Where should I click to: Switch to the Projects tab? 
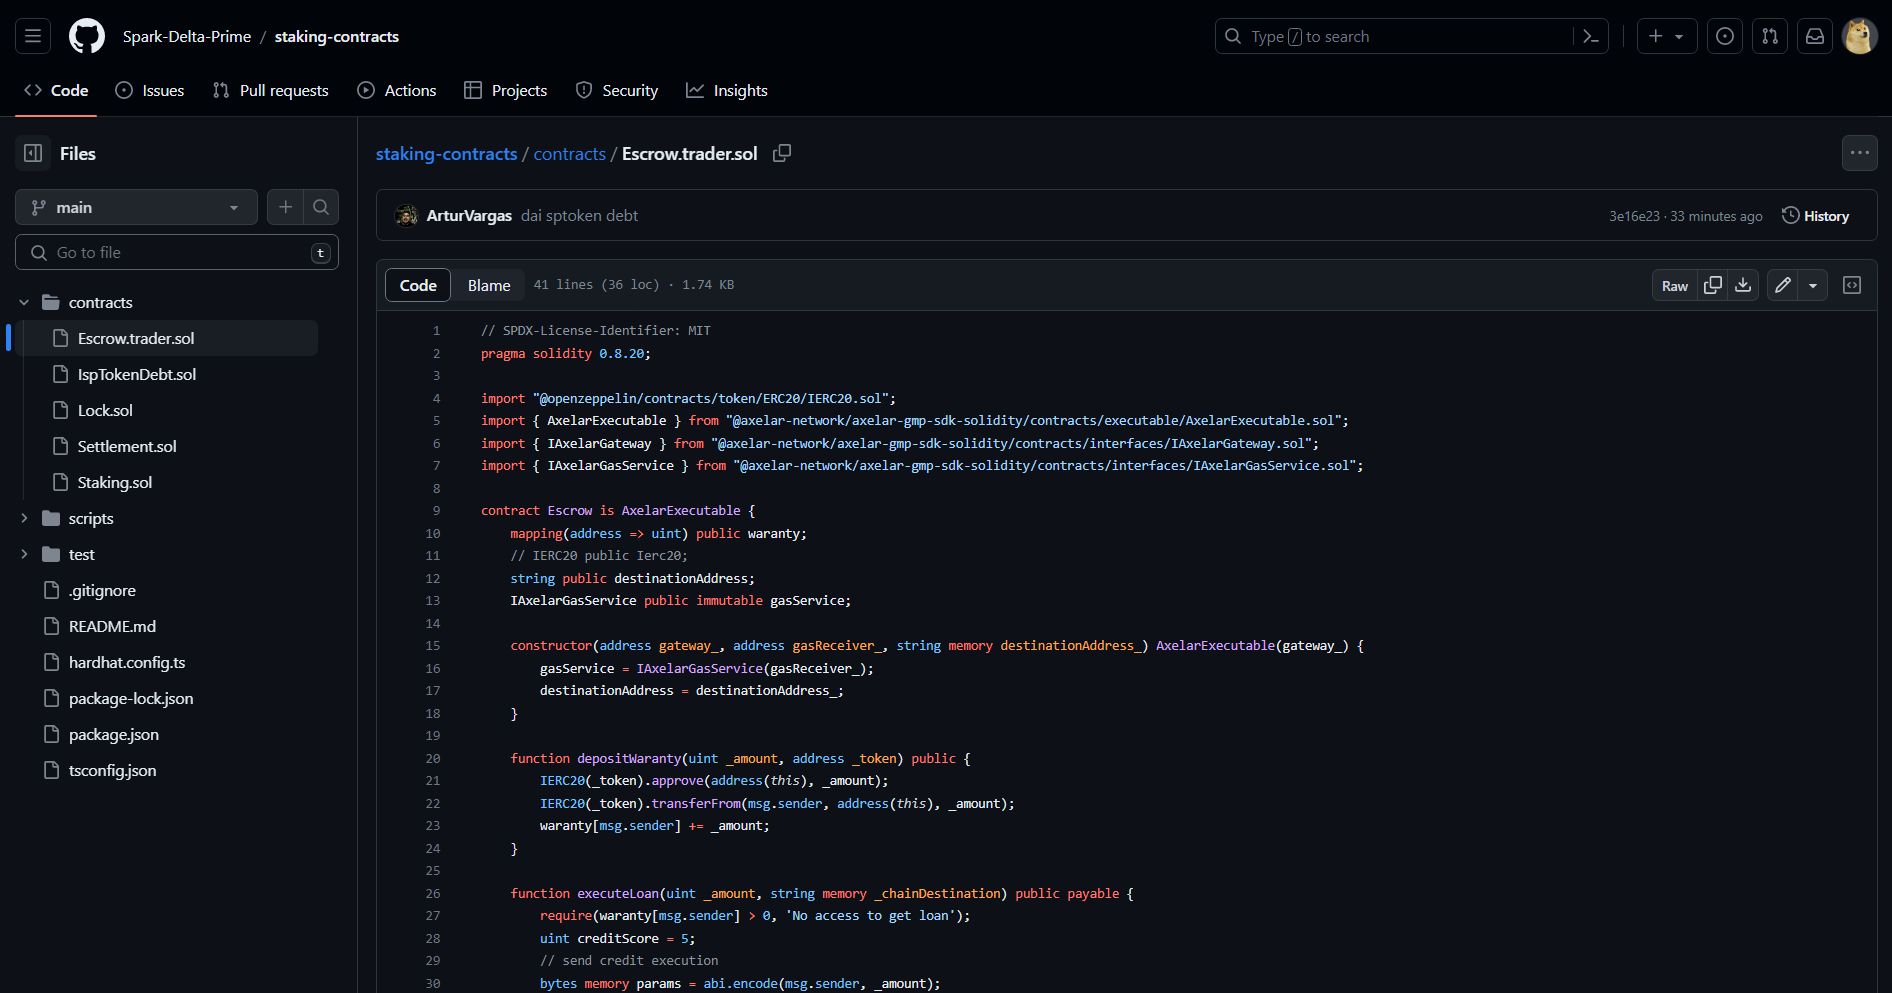506,90
